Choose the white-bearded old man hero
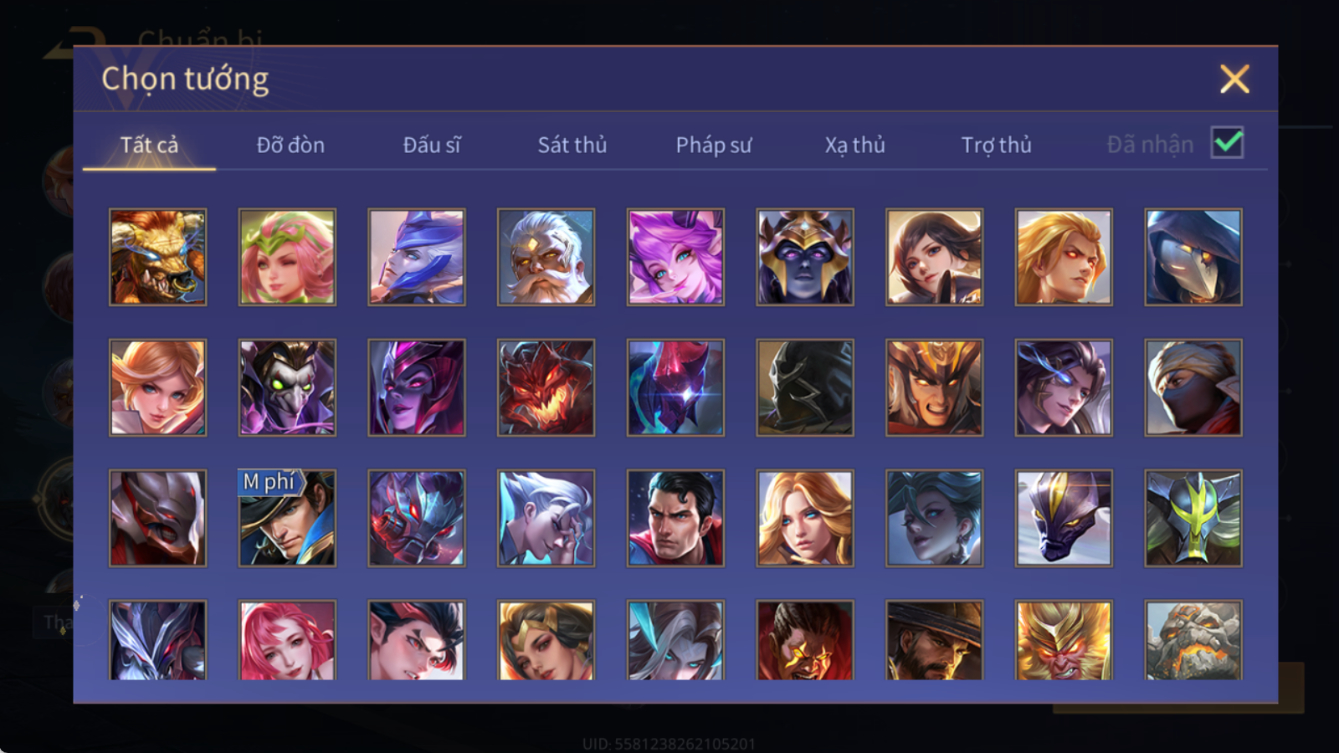1339x753 pixels. pyautogui.click(x=546, y=257)
